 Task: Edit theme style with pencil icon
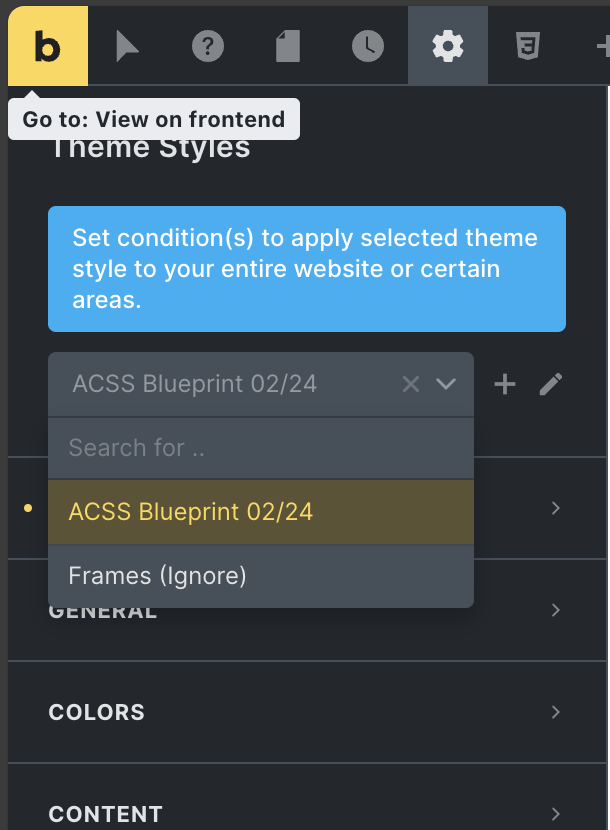pyautogui.click(x=551, y=384)
